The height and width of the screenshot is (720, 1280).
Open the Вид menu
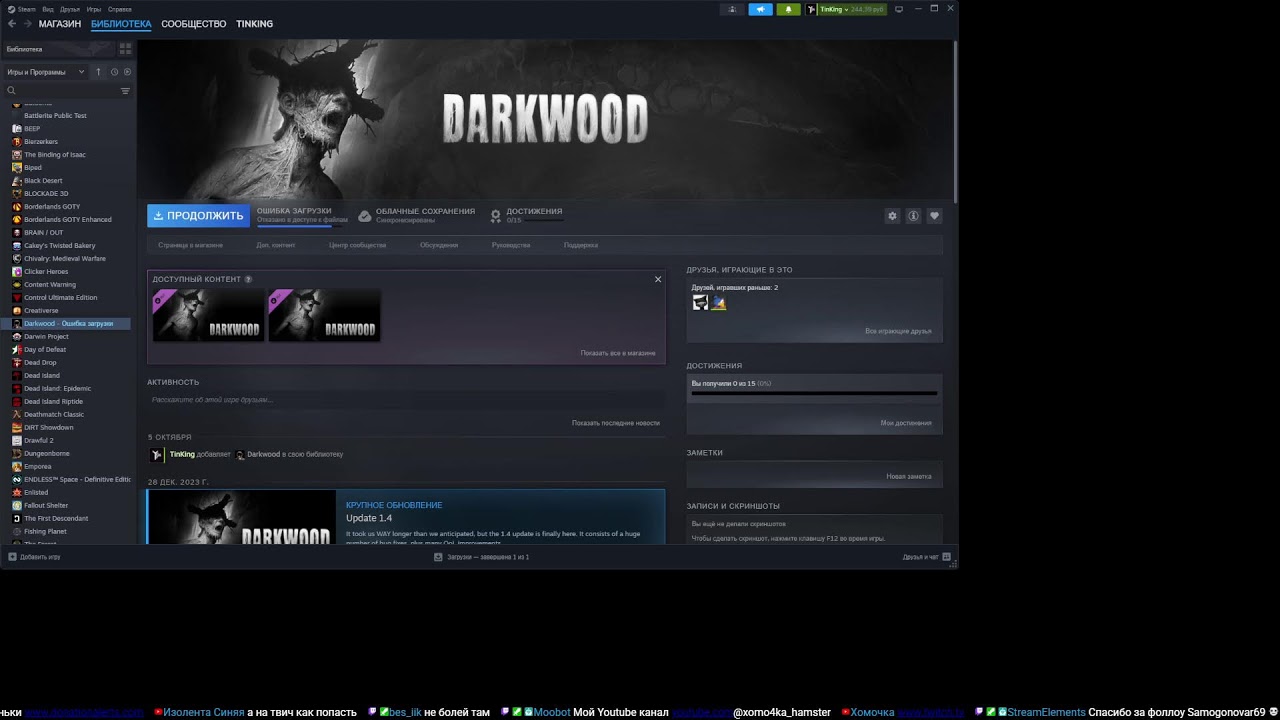click(x=48, y=9)
